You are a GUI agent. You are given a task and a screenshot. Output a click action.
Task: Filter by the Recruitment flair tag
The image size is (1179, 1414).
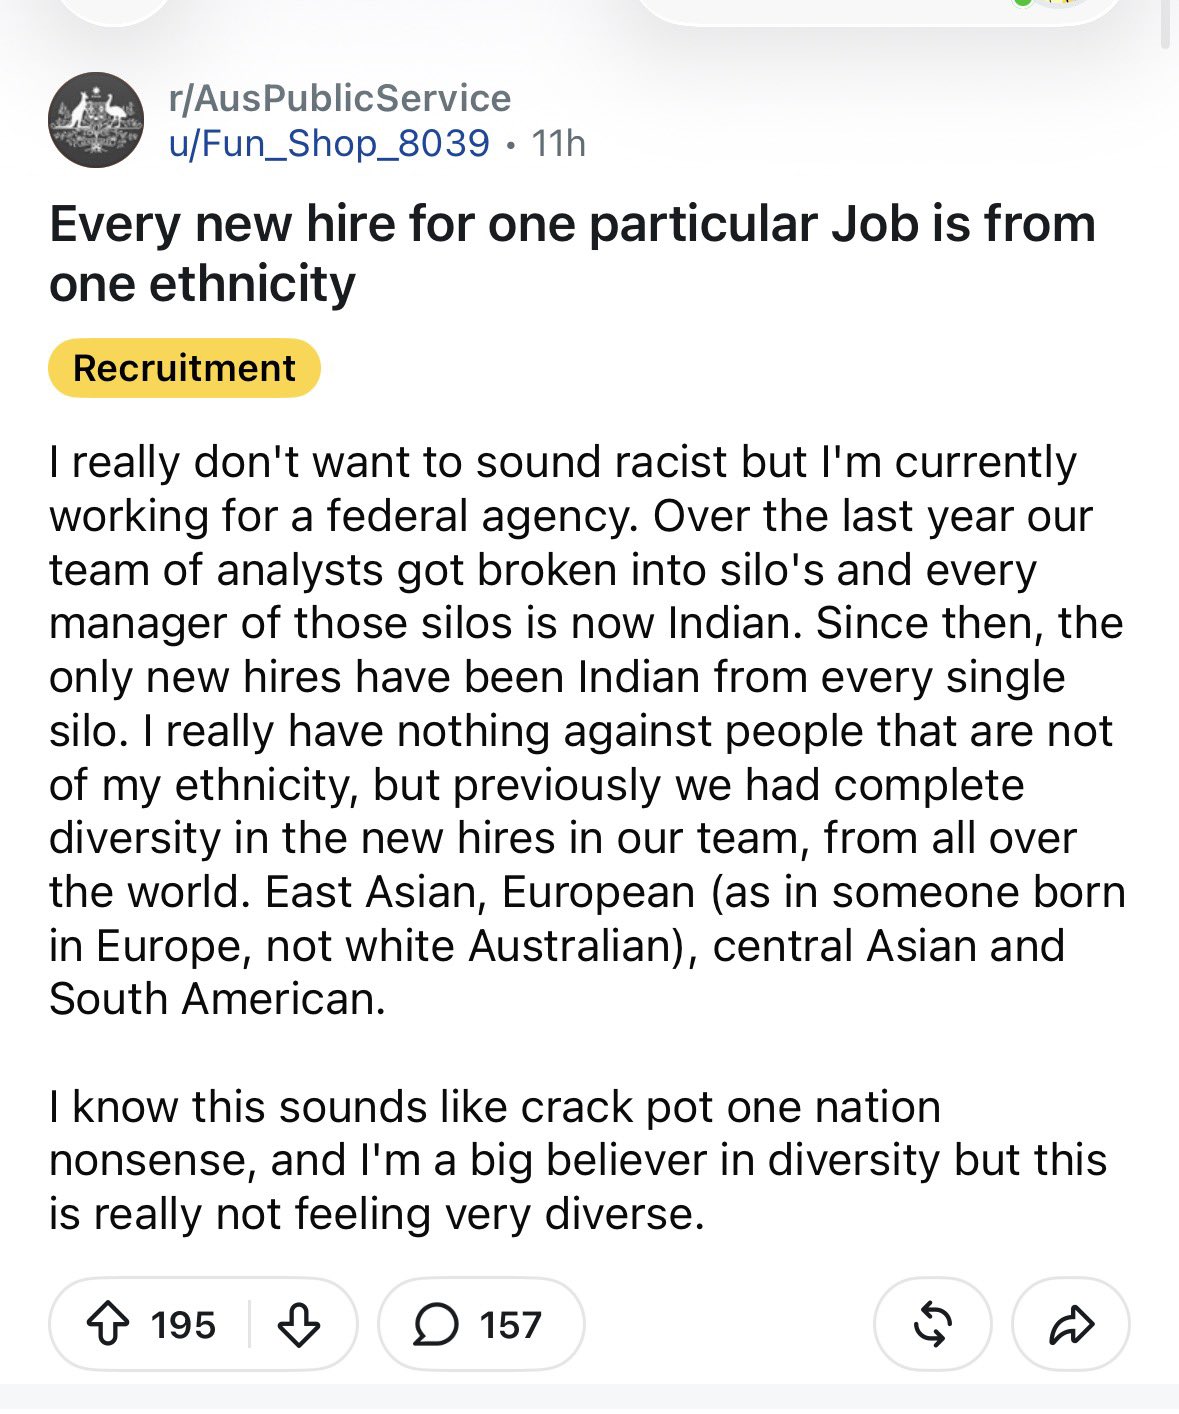pyautogui.click(x=184, y=368)
